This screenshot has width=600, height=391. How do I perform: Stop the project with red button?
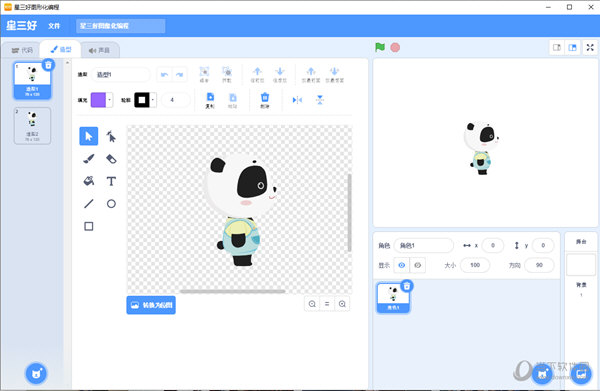(395, 47)
